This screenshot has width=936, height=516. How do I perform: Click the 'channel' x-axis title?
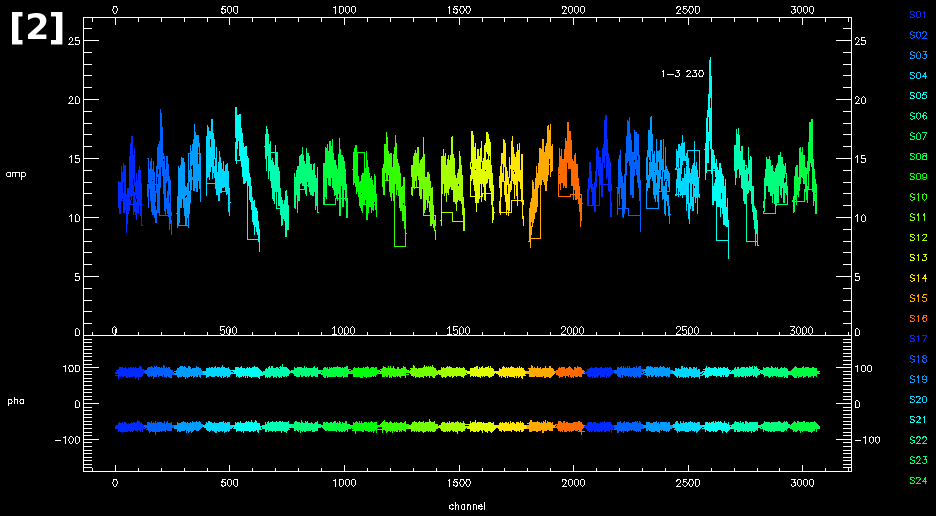click(467, 507)
